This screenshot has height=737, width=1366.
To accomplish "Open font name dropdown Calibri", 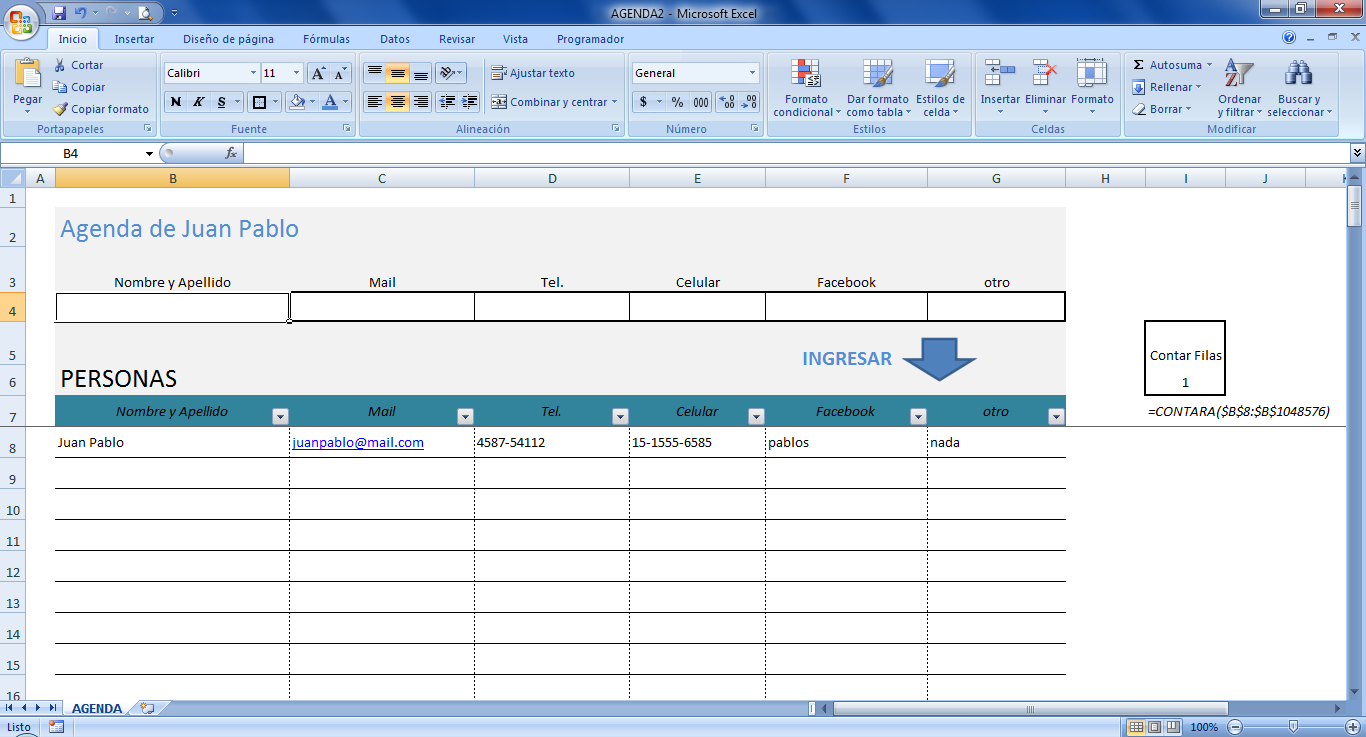I will pos(253,73).
